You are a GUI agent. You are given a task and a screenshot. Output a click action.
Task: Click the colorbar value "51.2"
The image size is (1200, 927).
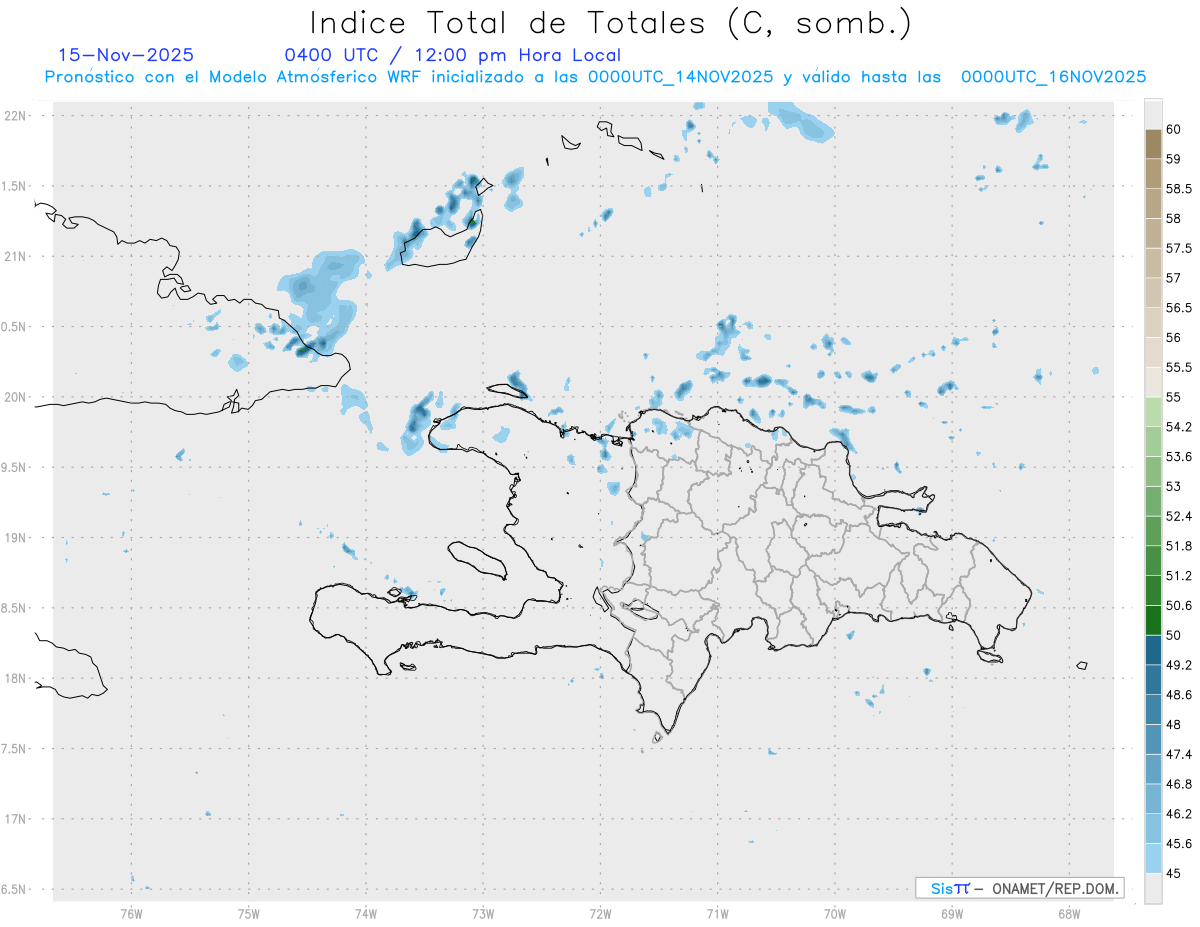pyautogui.click(x=1178, y=576)
